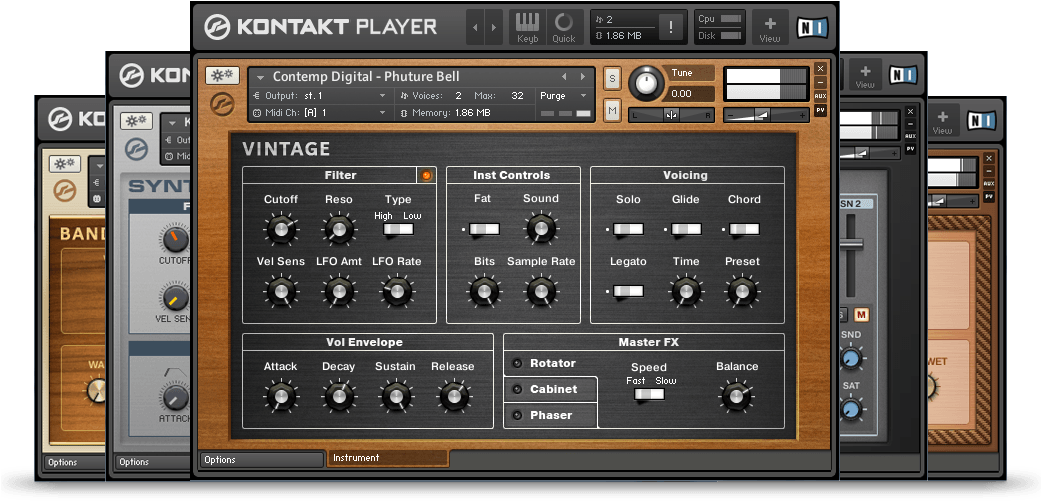This screenshot has width=1041, height=501.
Task: Click the orange Cutoff knob in Synth window
Action: tap(175, 239)
